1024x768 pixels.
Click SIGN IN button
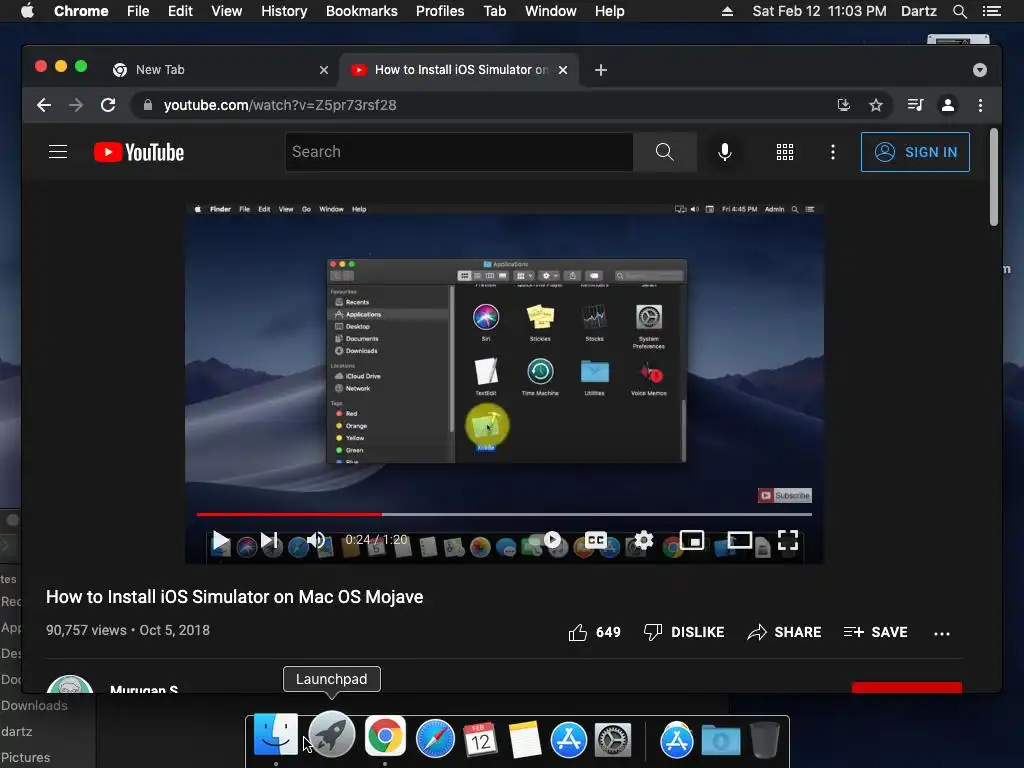[x=915, y=152]
